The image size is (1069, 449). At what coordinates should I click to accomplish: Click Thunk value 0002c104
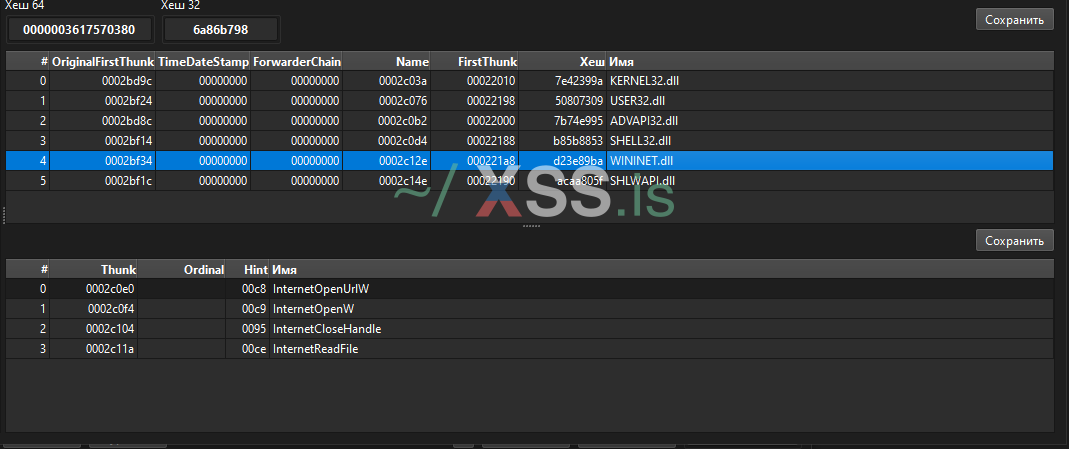coord(110,329)
